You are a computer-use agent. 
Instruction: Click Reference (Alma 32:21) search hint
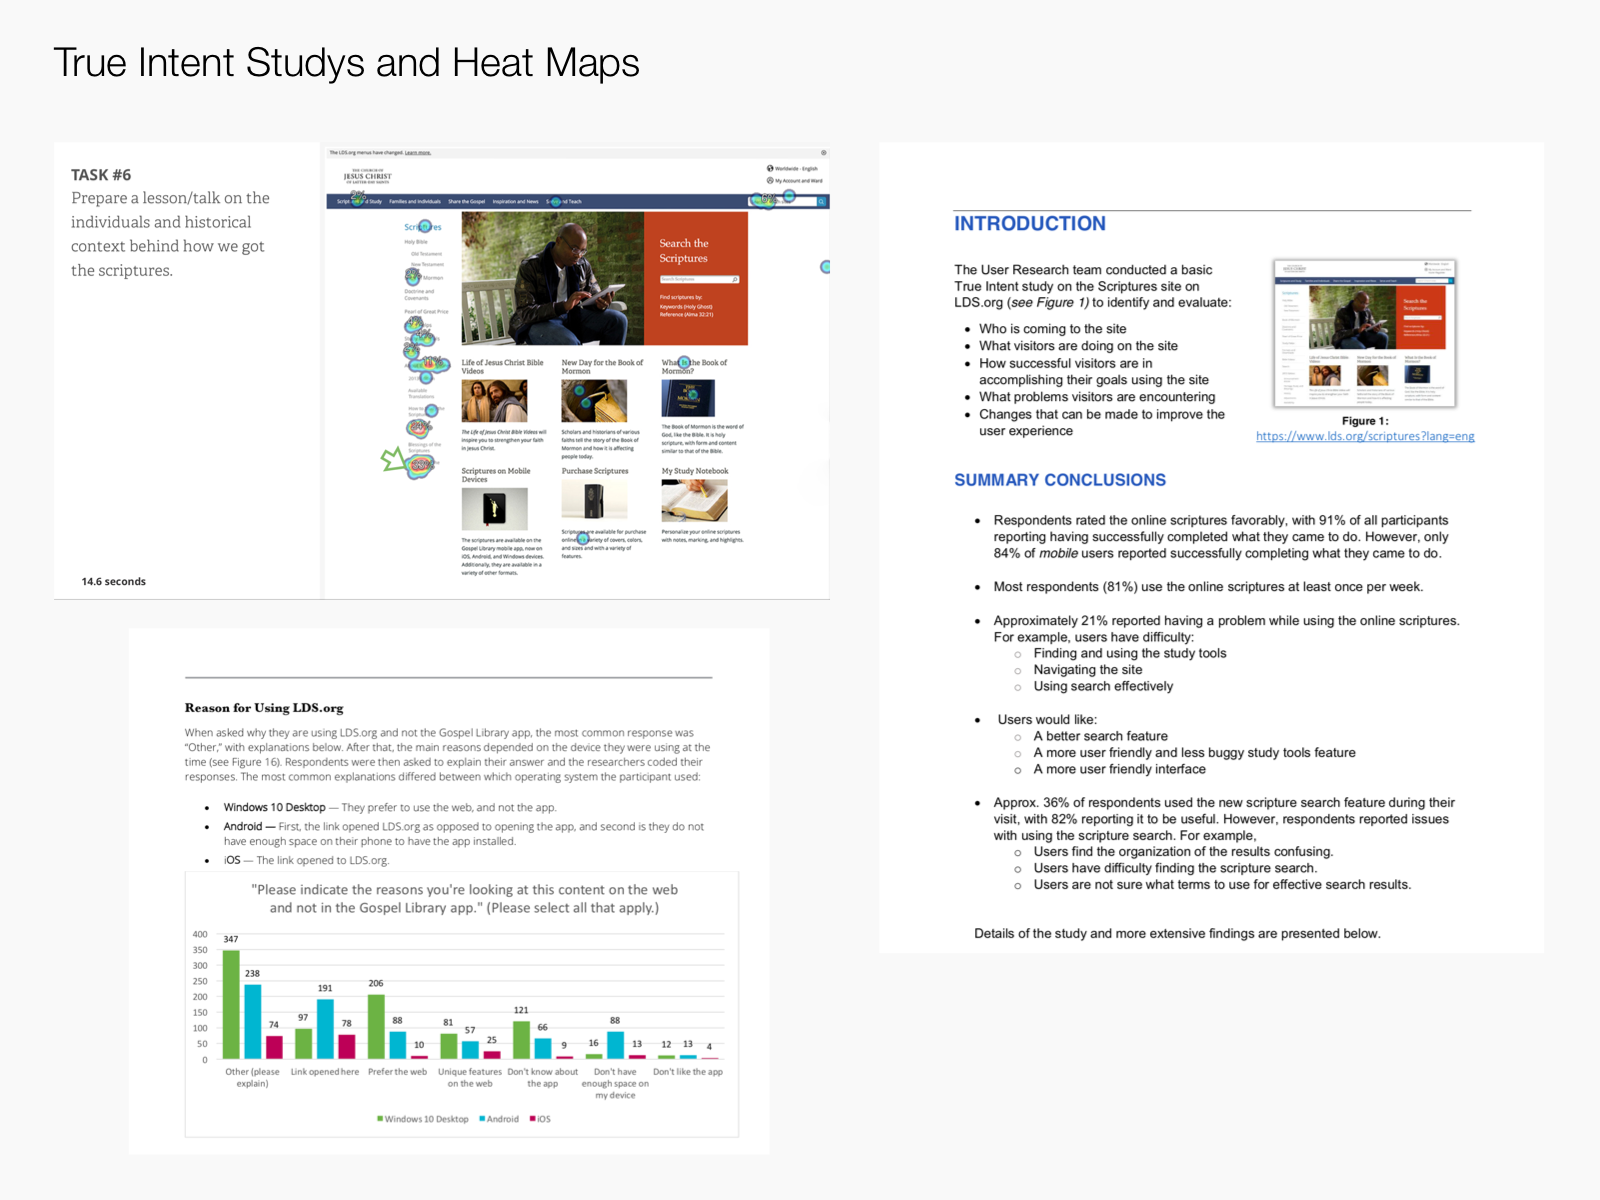(x=686, y=314)
